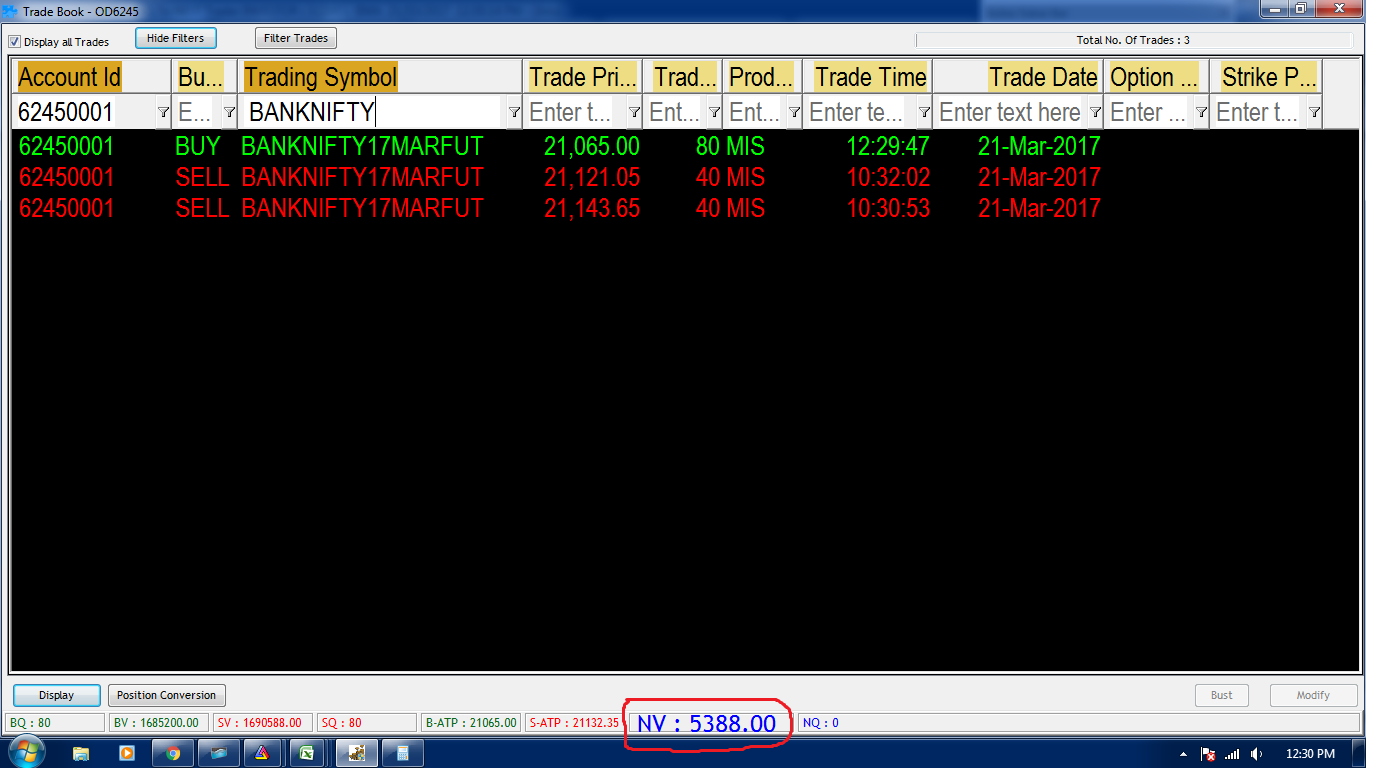
Task: Click Total No. Of Trades : 3 label
Action: tap(1133, 40)
